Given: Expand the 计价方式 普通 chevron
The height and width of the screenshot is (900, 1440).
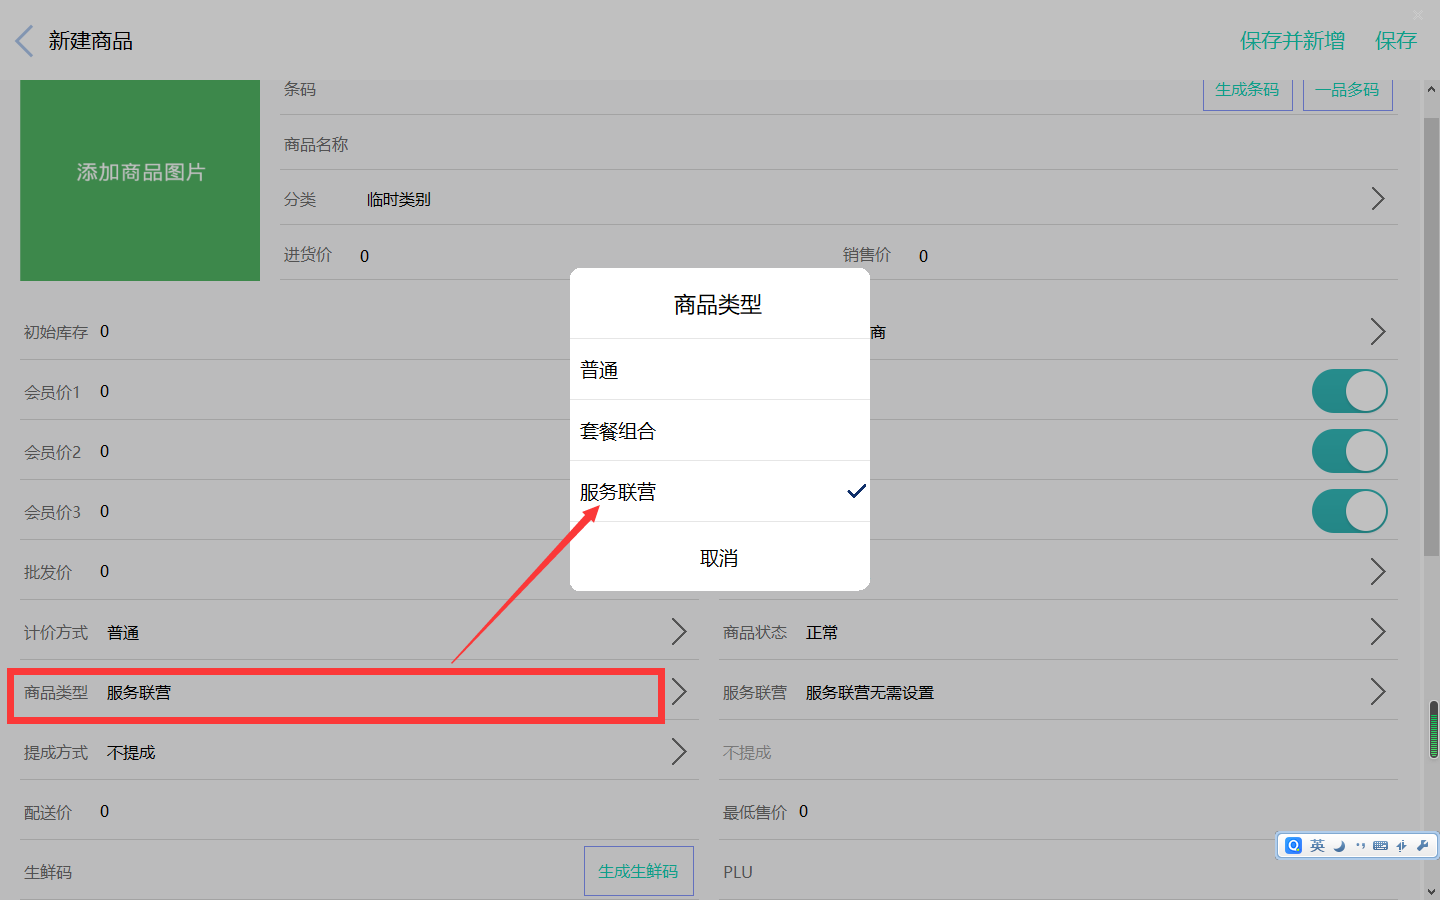Looking at the screenshot, I should [679, 631].
